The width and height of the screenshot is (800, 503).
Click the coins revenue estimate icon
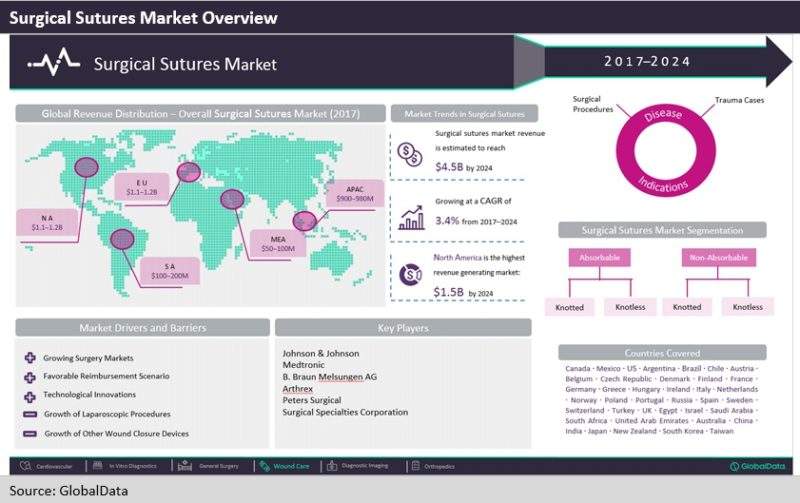(409, 152)
